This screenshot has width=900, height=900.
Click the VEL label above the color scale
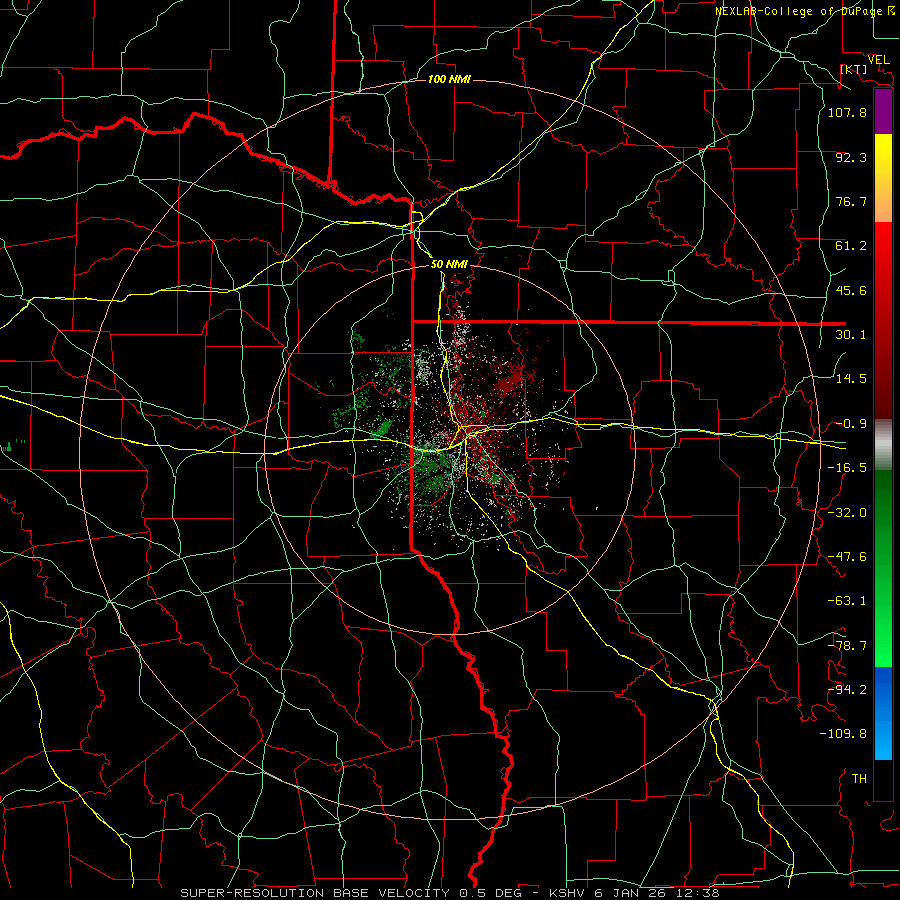point(879,60)
